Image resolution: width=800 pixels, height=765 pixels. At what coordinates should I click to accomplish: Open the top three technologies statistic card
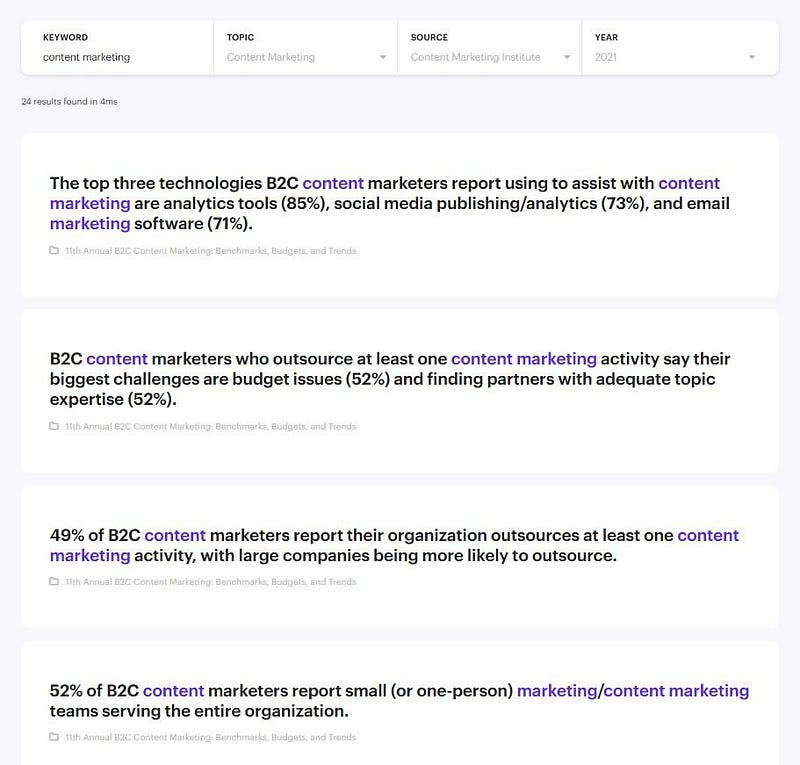click(x=400, y=215)
